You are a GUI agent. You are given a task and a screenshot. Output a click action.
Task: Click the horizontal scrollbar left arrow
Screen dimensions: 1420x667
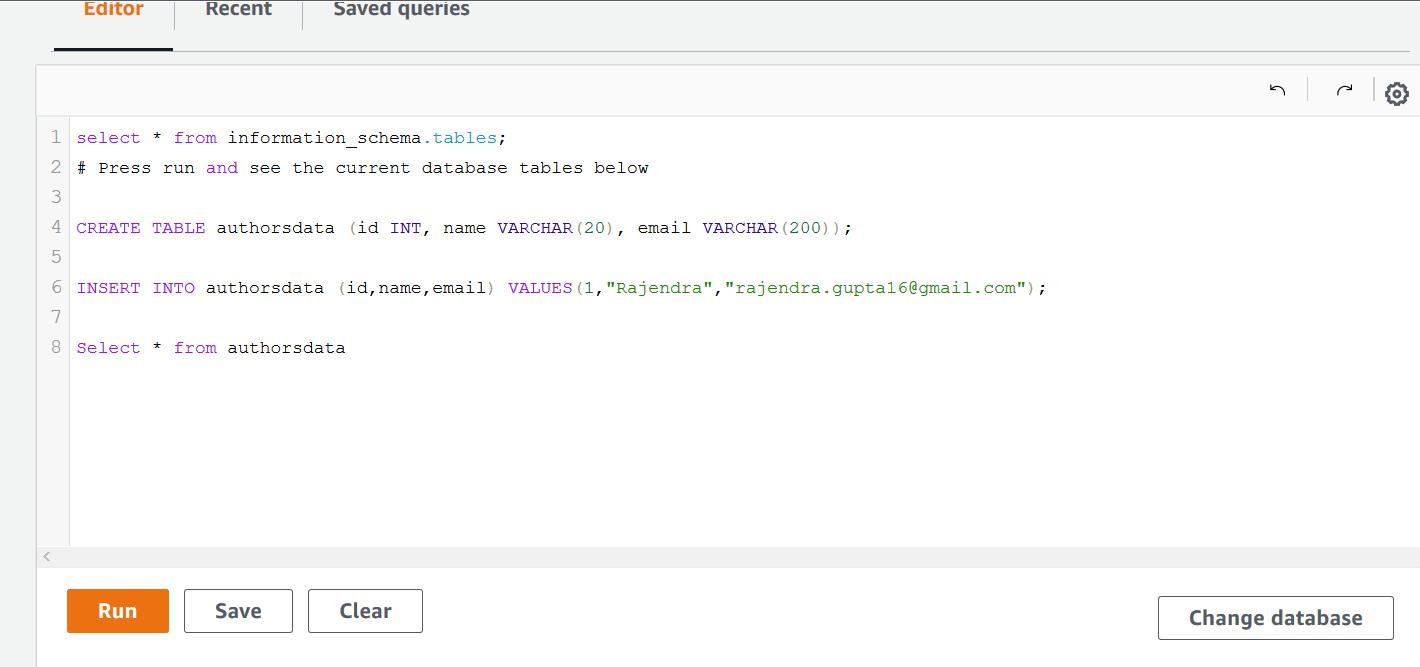(47, 557)
